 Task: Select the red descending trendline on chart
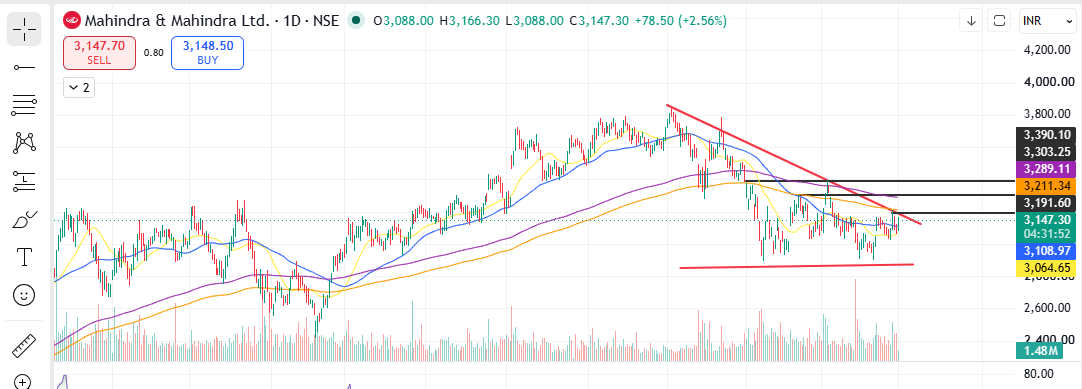(794, 164)
